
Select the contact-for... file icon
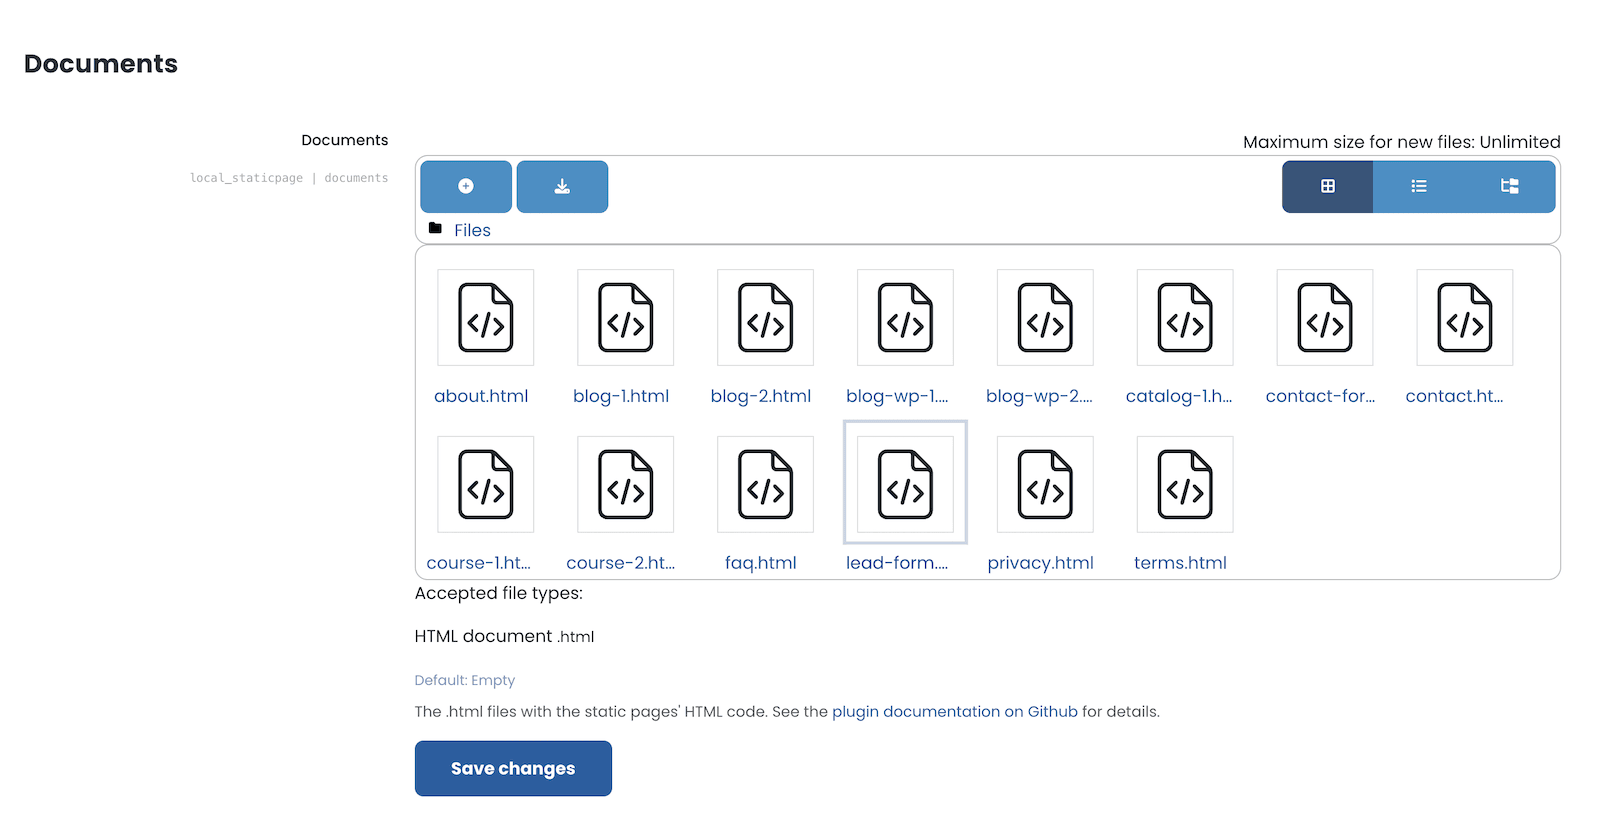[x=1326, y=317]
